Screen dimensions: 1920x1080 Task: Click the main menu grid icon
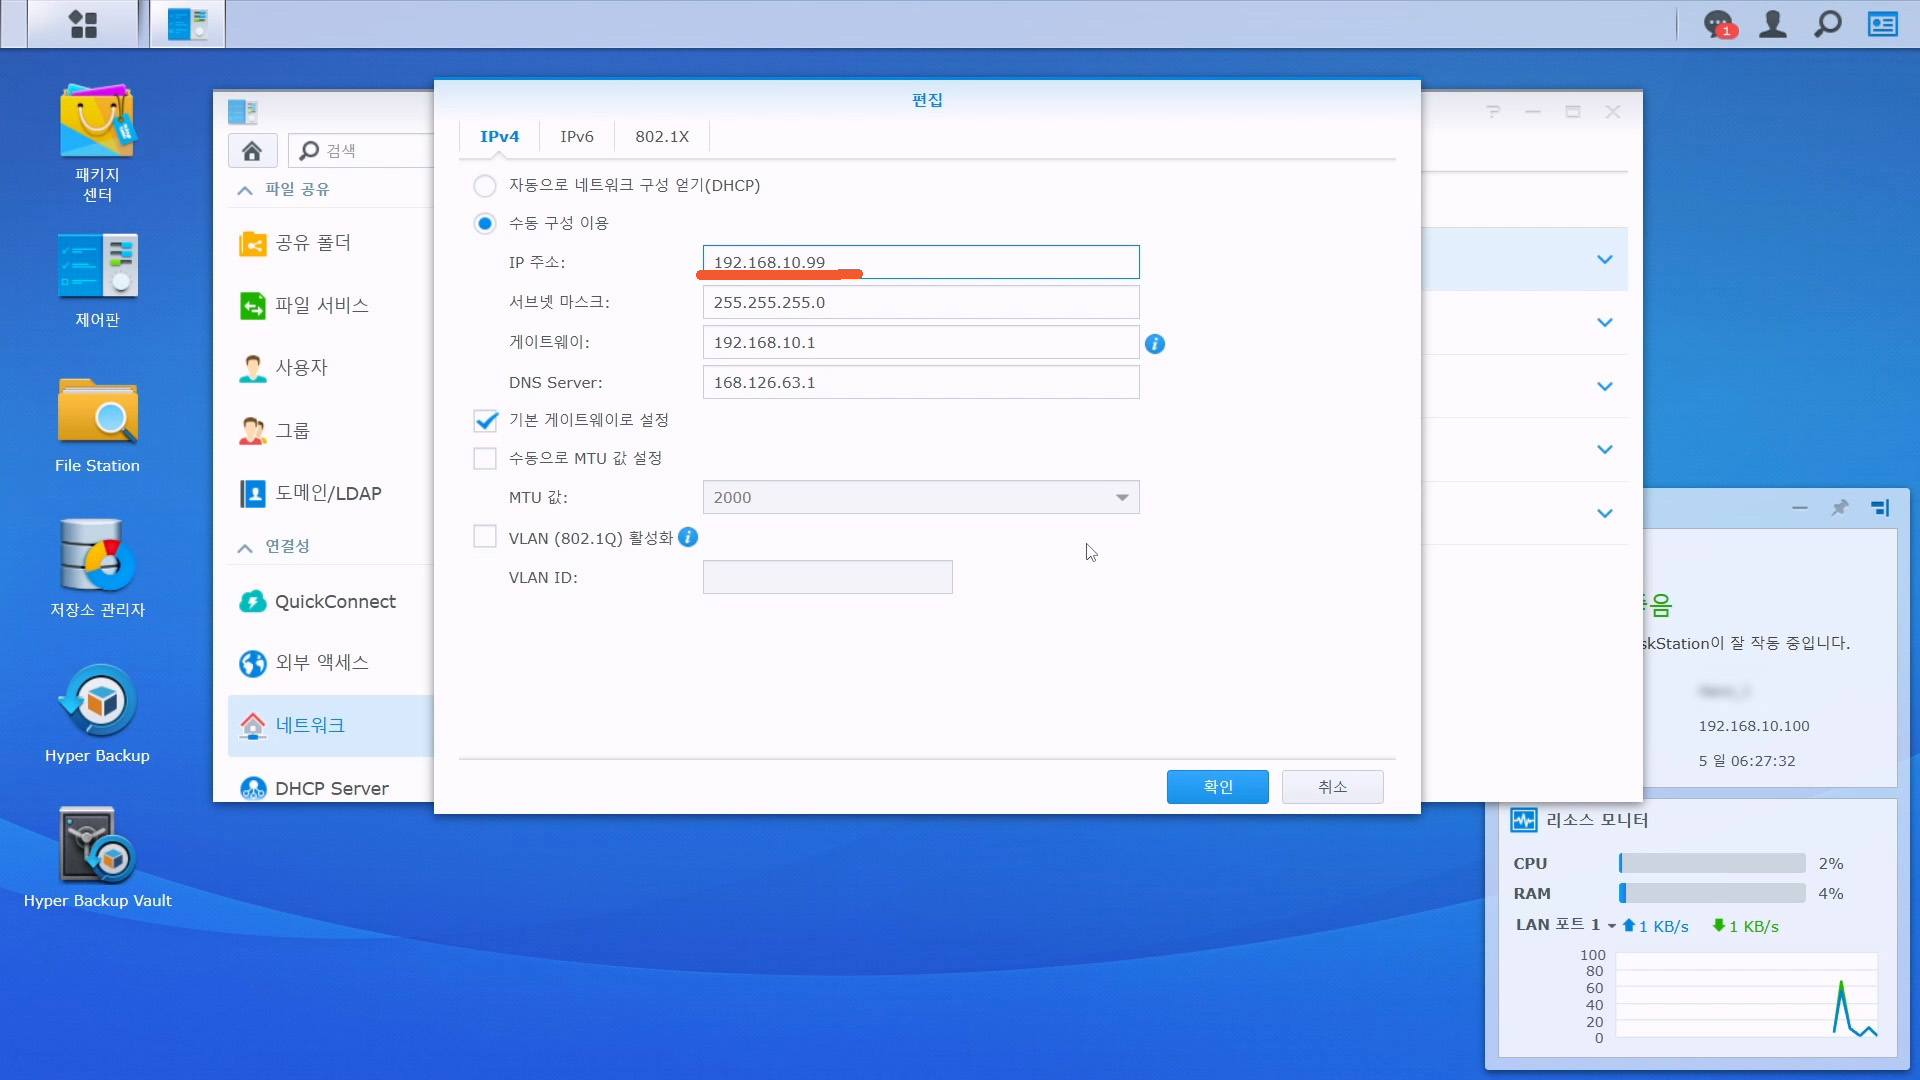point(83,24)
